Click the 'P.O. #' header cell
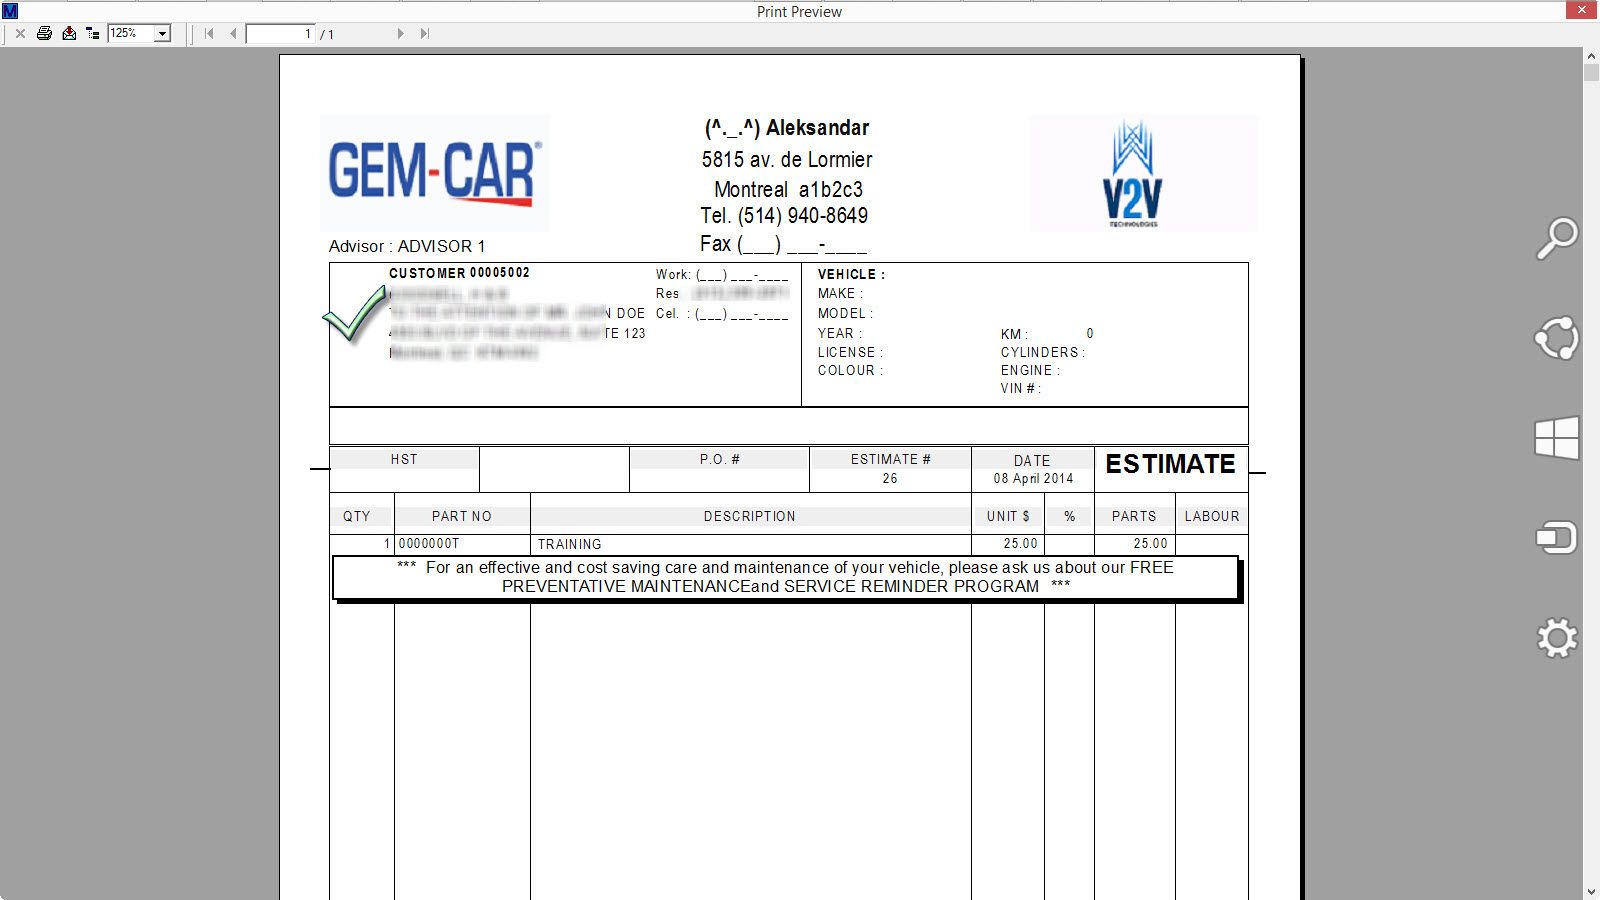The height and width of the screenshot is (900, 1600). pyautogui.click(x=720, y=459)
